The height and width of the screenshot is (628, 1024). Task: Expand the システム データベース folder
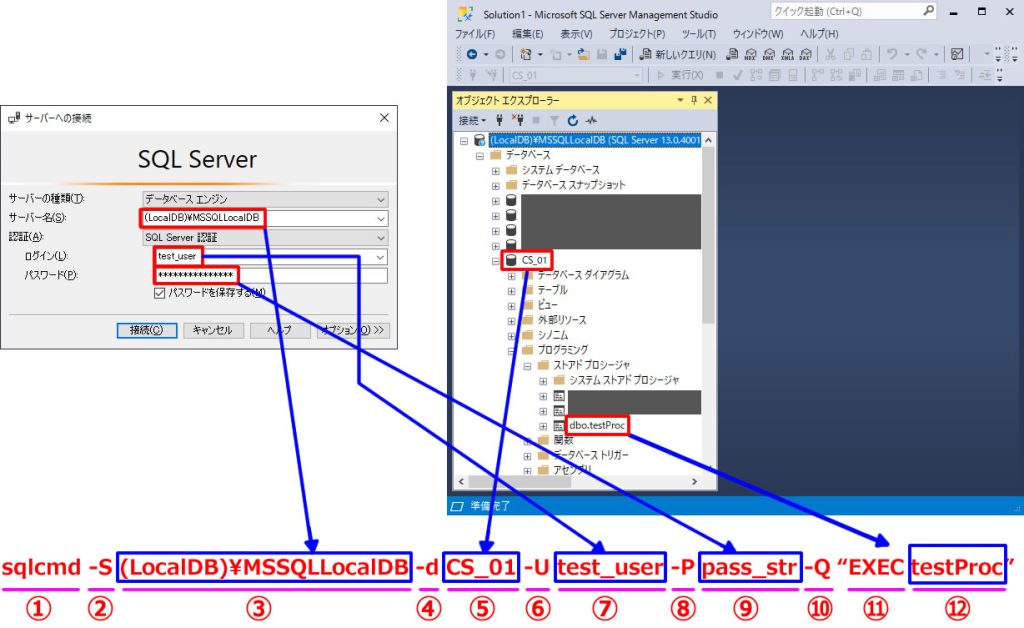click(496, 171)
